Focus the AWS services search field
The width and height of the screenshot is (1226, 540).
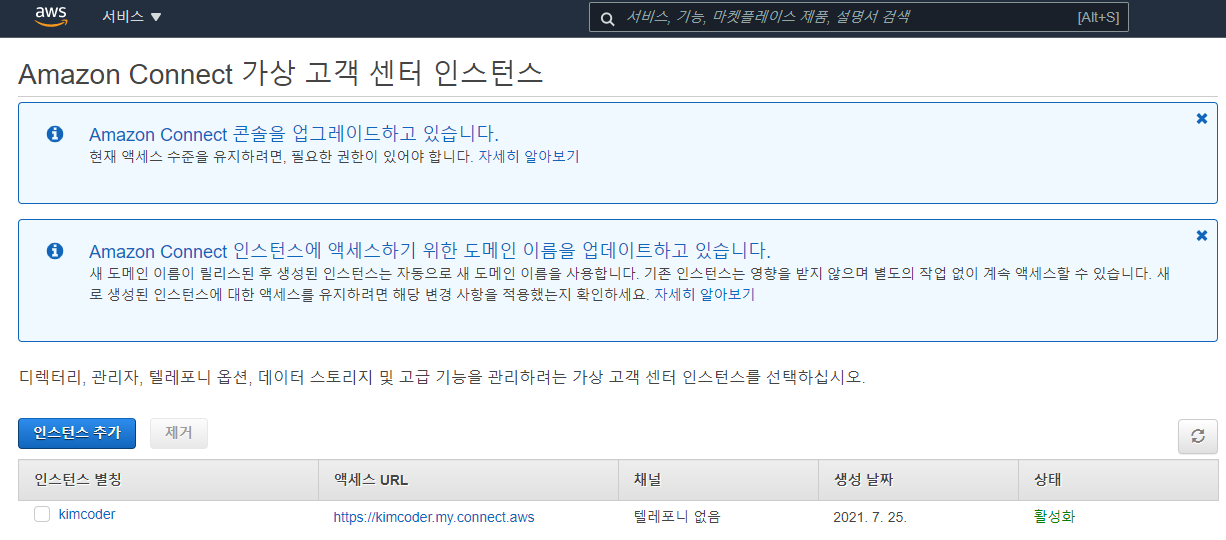858,17
